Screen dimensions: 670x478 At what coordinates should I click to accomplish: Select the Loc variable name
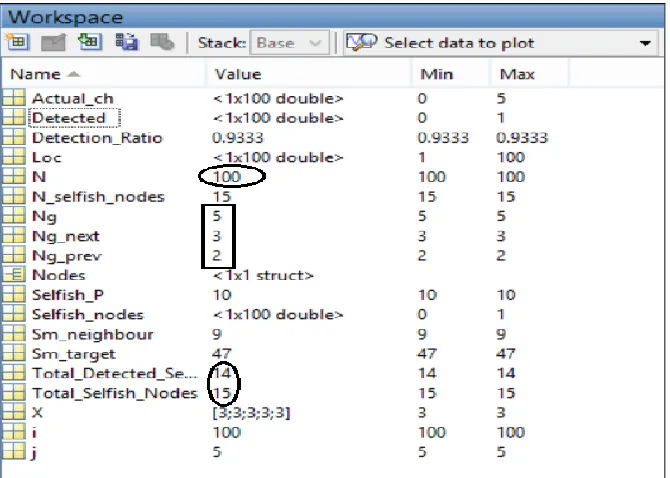(47, 158)
